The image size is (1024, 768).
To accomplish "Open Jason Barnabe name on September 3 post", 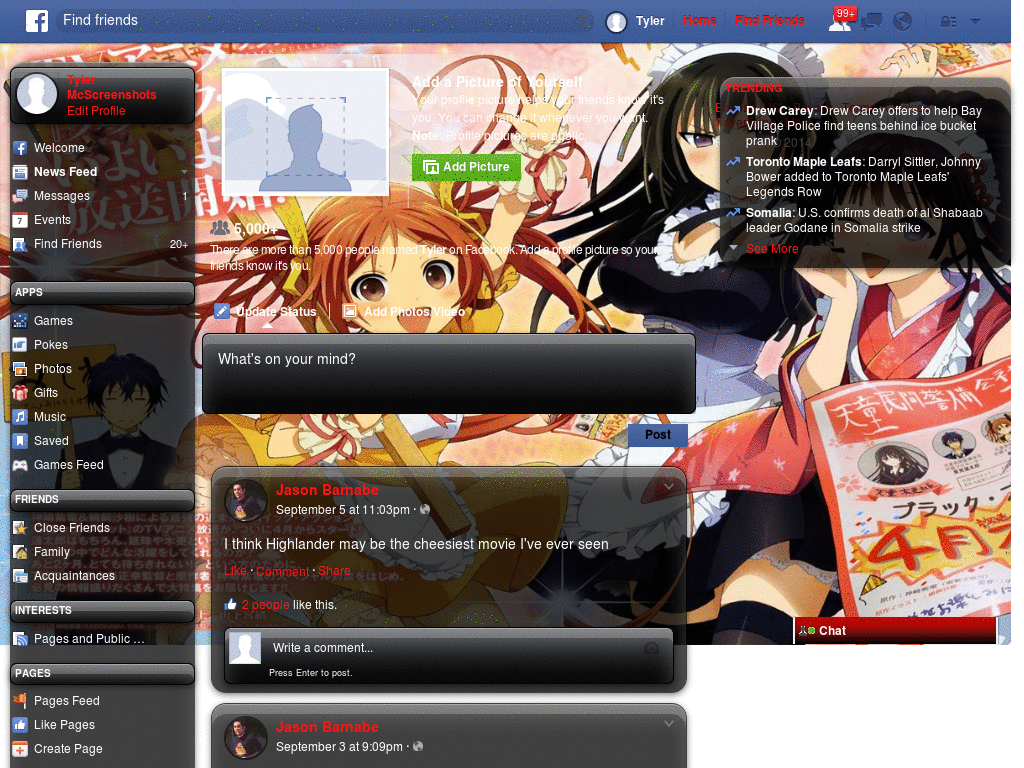I will [327, 727].
